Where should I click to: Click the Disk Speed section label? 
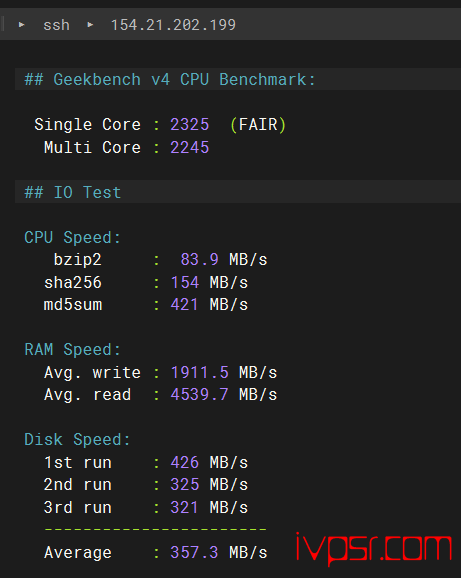tap(77, 440)
